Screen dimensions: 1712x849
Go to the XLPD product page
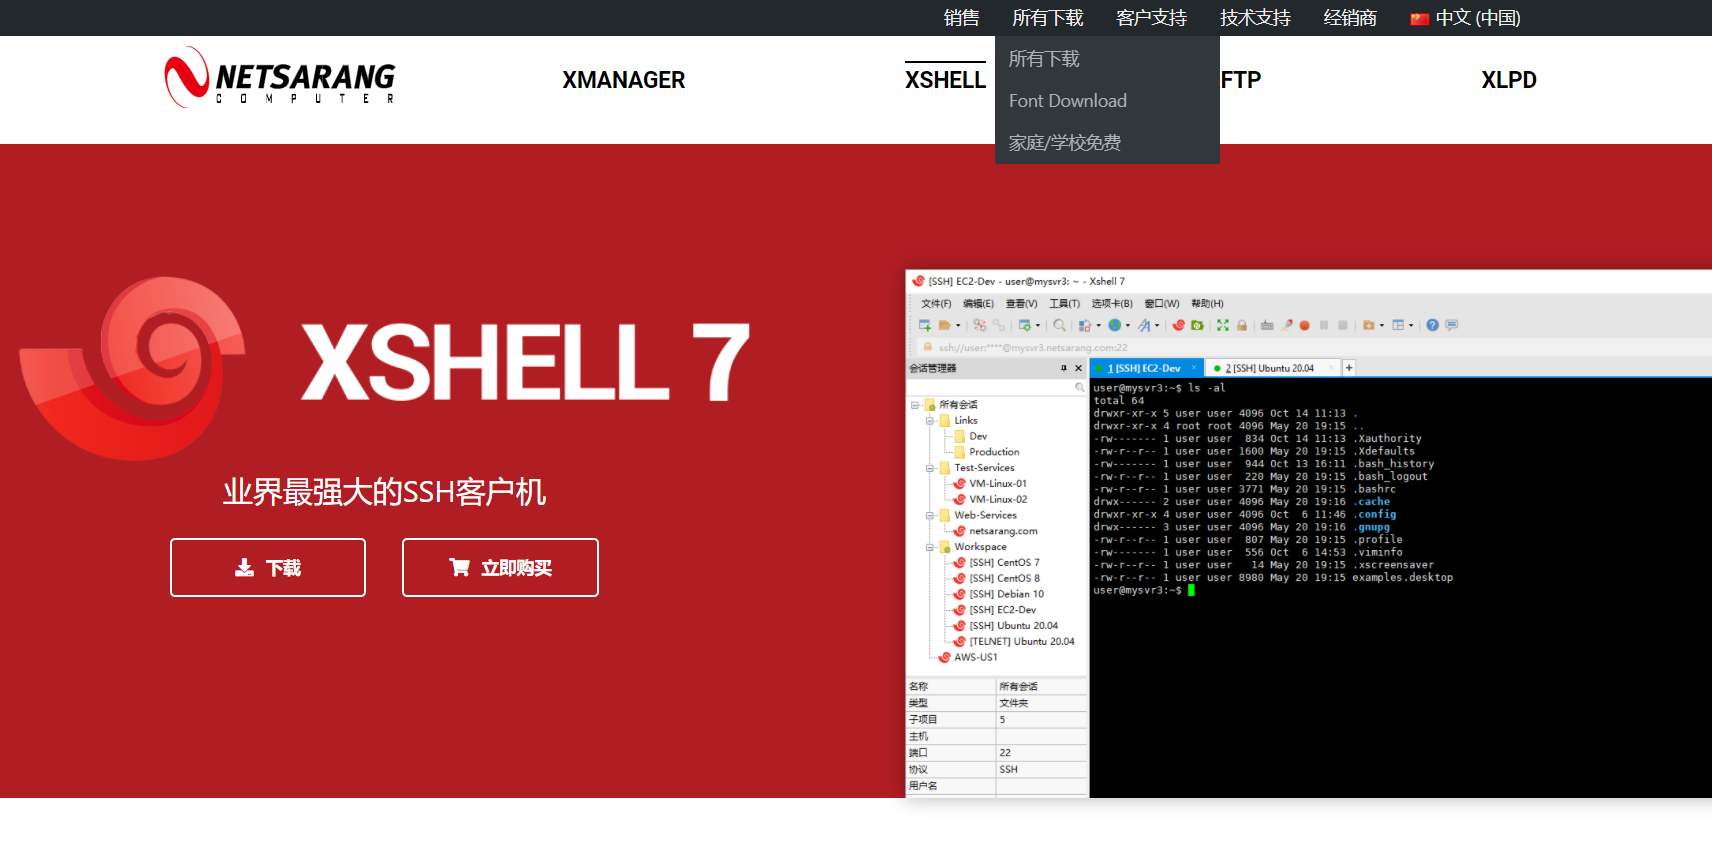click(x=1508, y=80)
